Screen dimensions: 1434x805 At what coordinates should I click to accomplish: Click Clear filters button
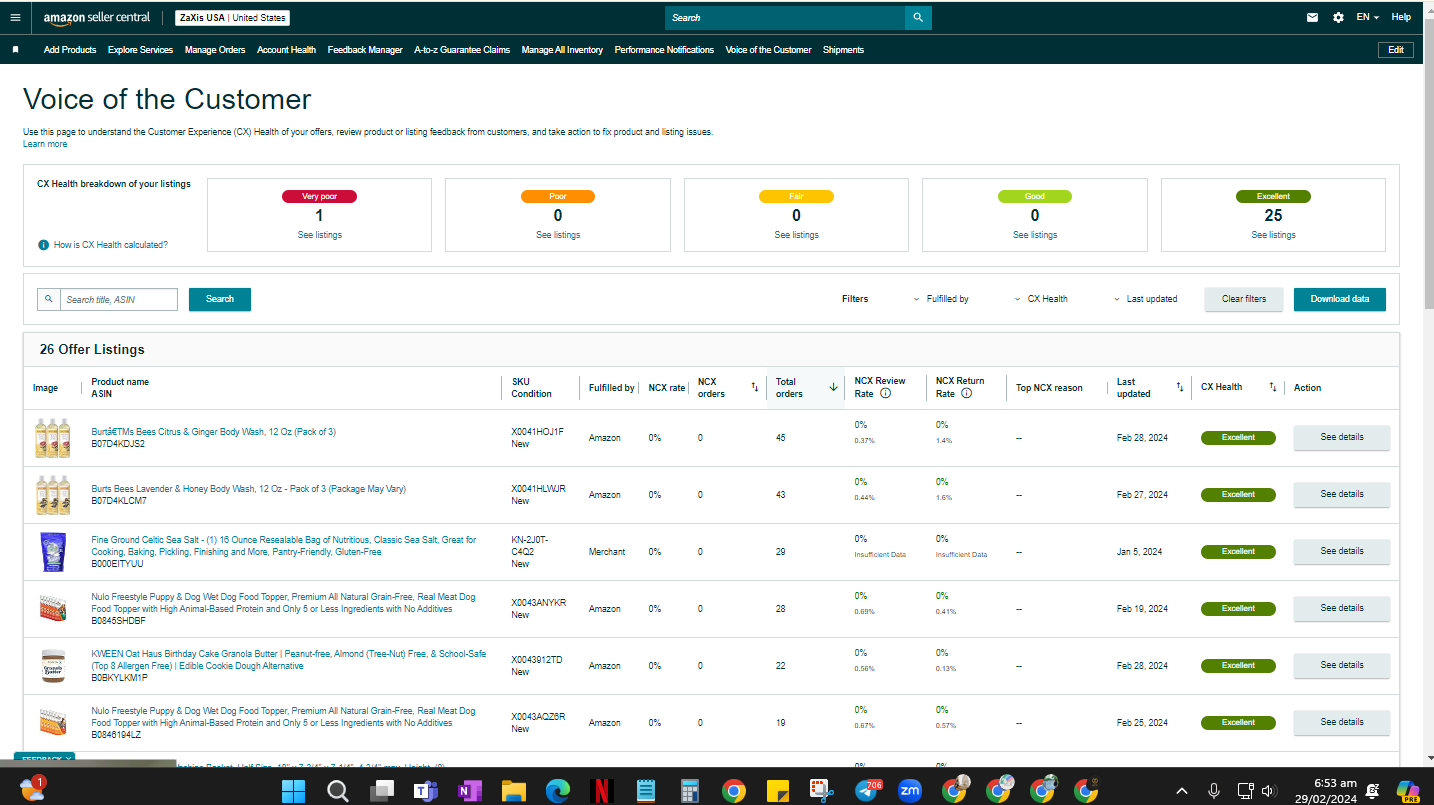tap(1244, 299)
